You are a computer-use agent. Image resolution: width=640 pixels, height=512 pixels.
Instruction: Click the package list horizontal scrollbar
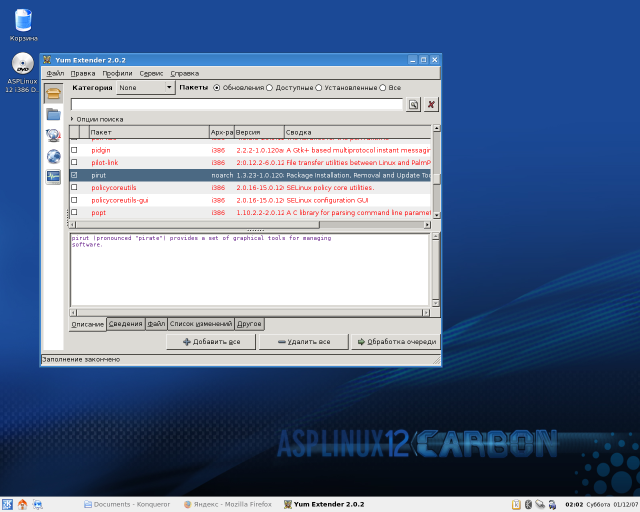tap(198, 225)
